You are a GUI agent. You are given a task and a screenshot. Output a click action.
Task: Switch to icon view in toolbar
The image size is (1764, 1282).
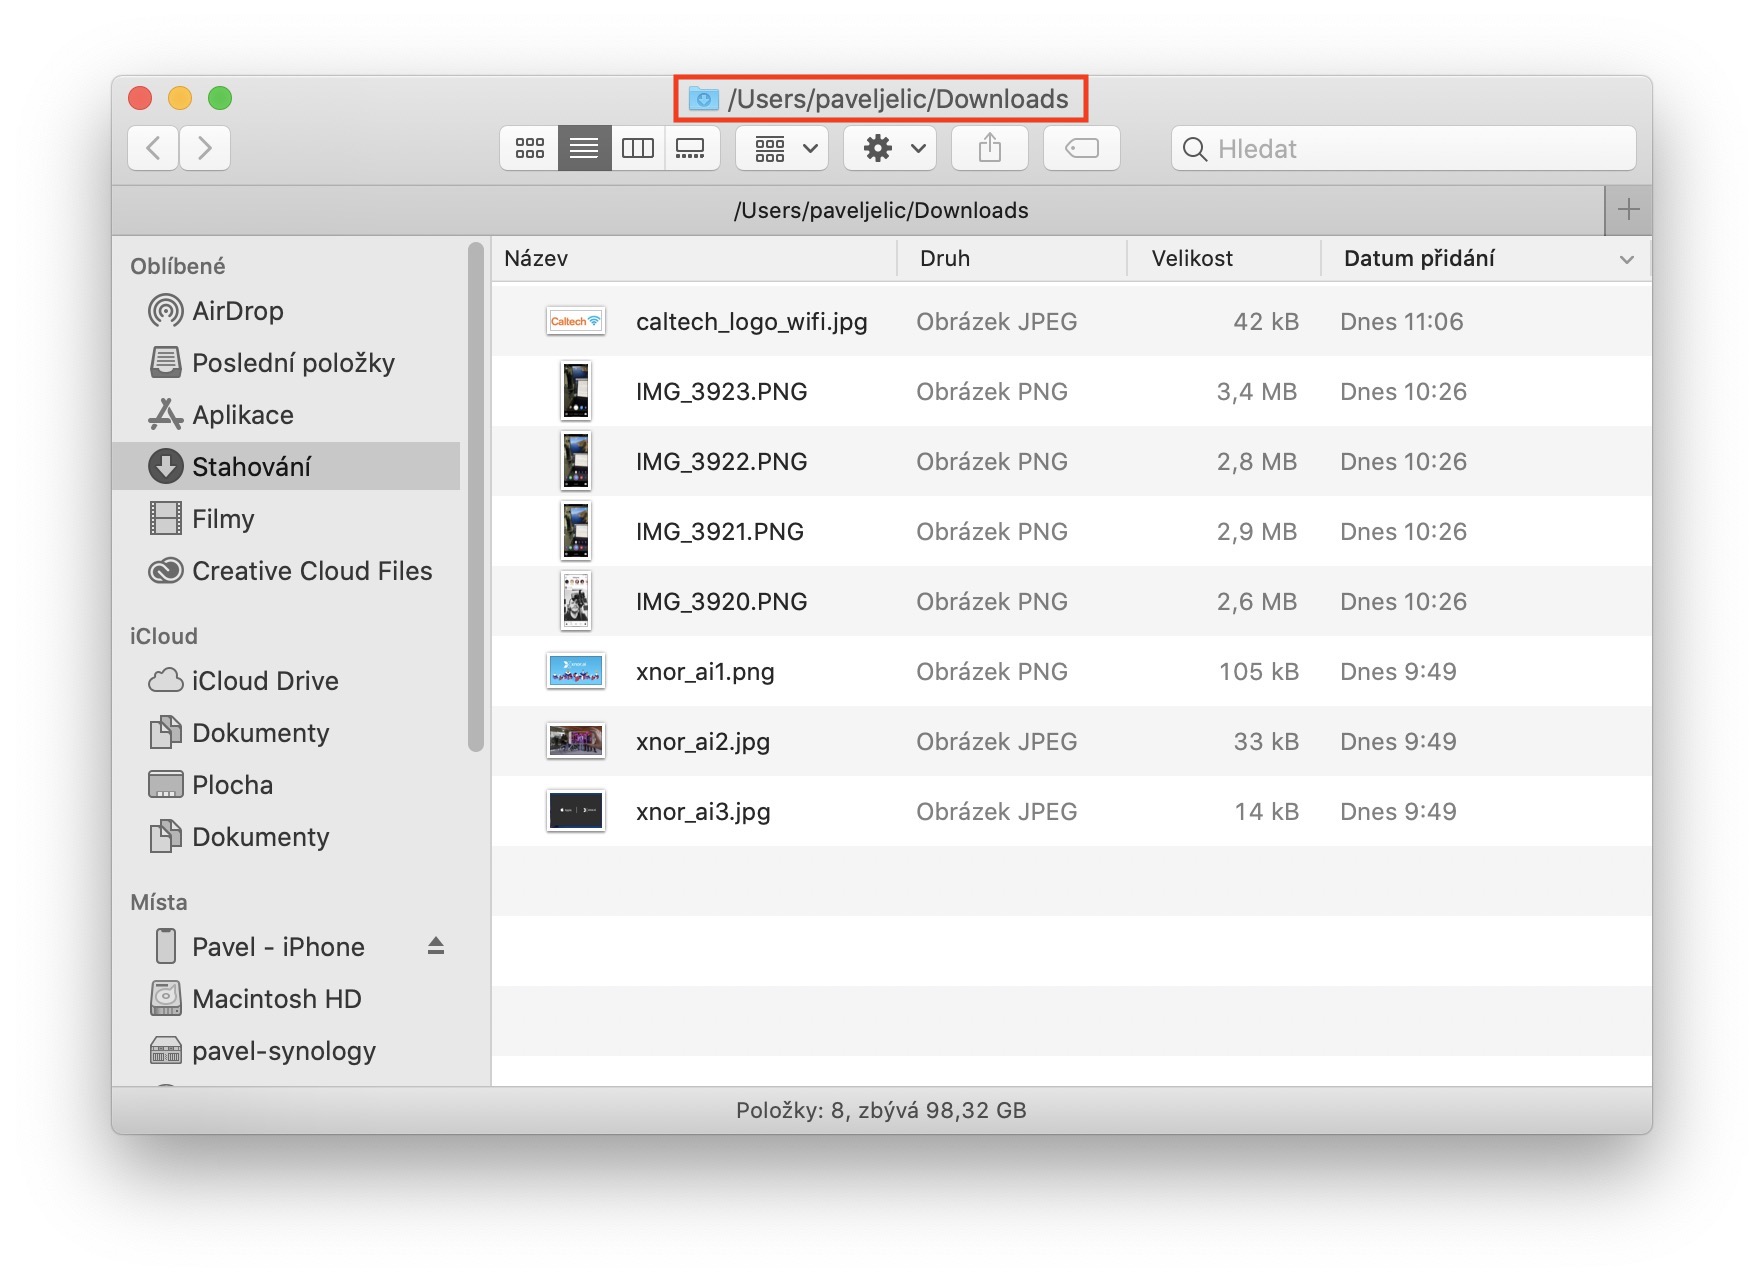[529, 149]
